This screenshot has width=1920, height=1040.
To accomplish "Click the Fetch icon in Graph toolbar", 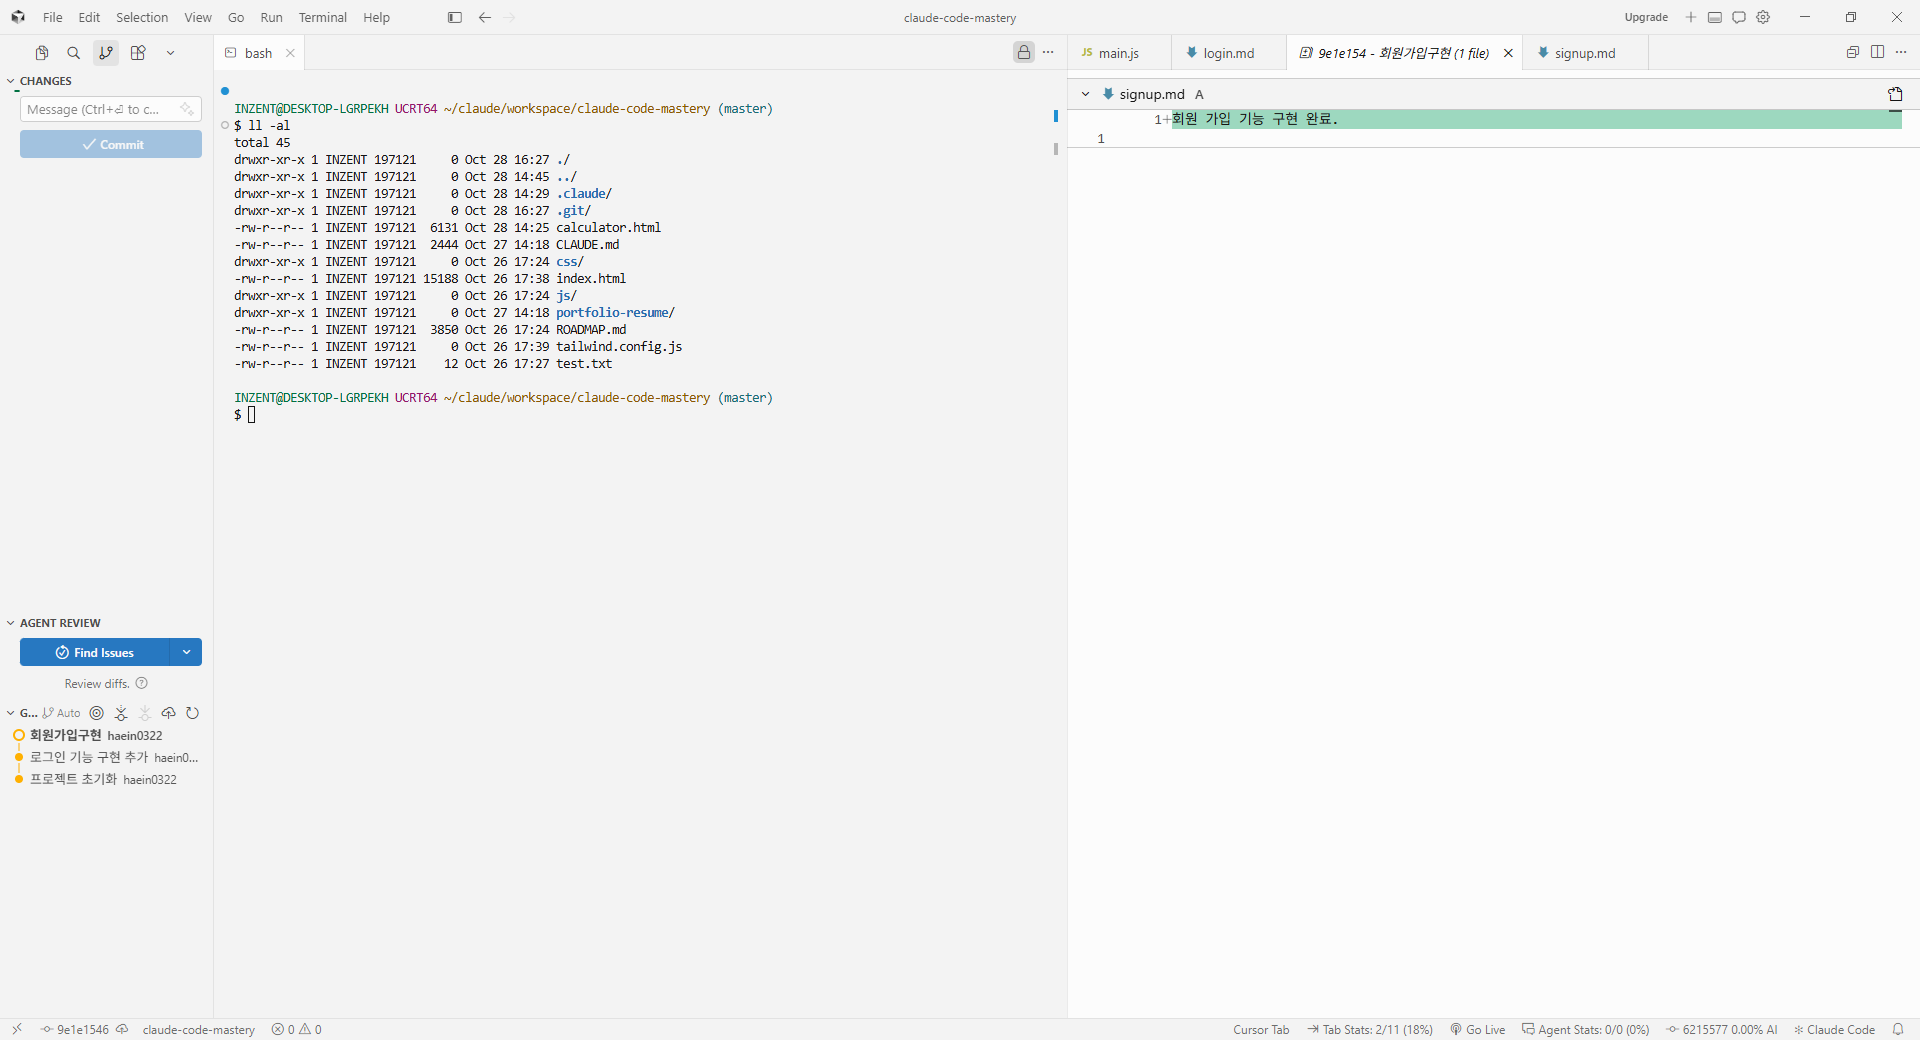I will (x=121, y=713).
